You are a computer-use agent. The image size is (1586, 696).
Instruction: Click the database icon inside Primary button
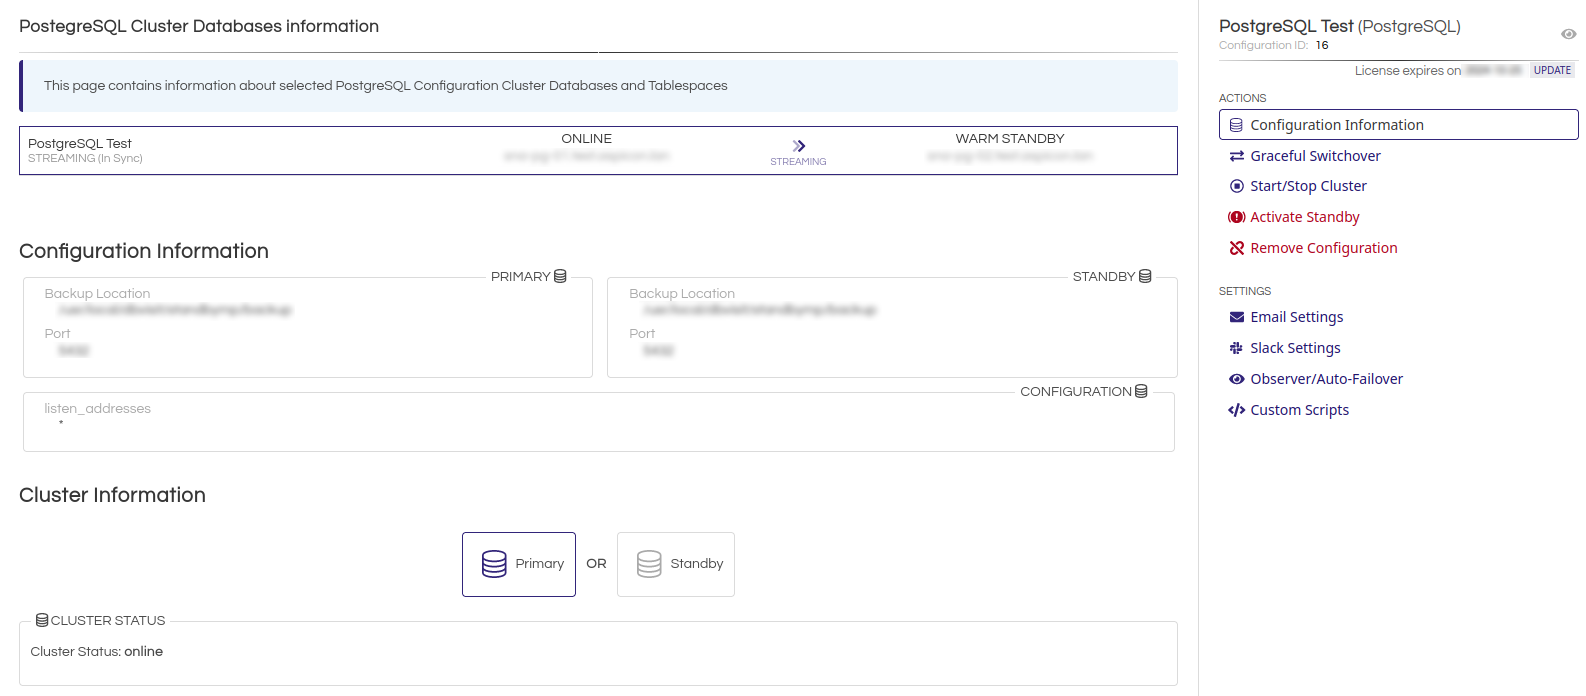click(494, 564)
